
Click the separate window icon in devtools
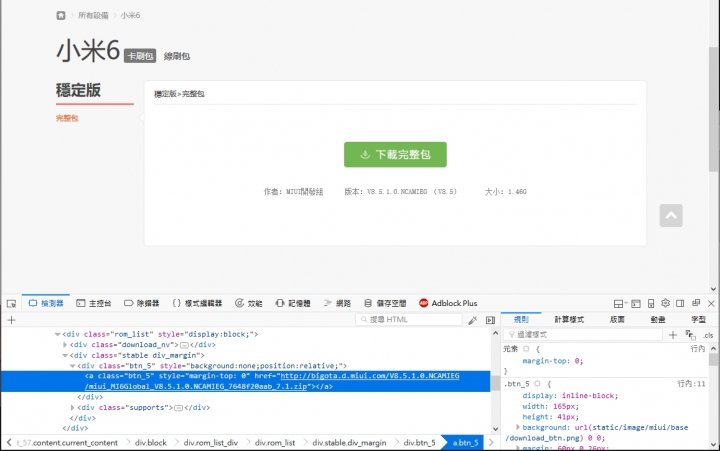pyautogui.click(x=696, y=303)
